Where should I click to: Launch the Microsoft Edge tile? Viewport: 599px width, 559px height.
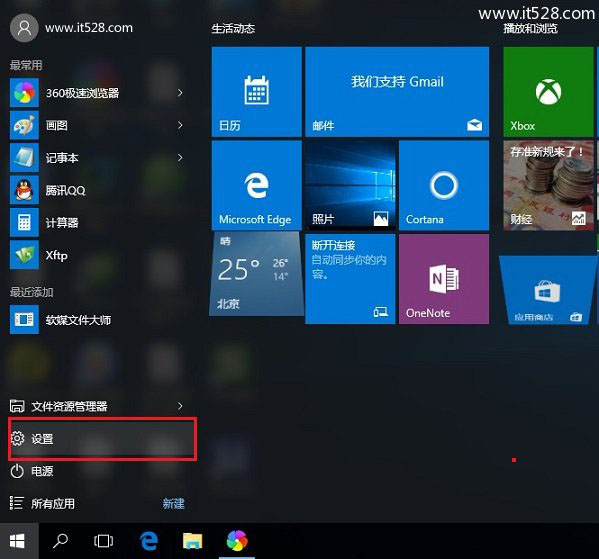tap(257, 185)
